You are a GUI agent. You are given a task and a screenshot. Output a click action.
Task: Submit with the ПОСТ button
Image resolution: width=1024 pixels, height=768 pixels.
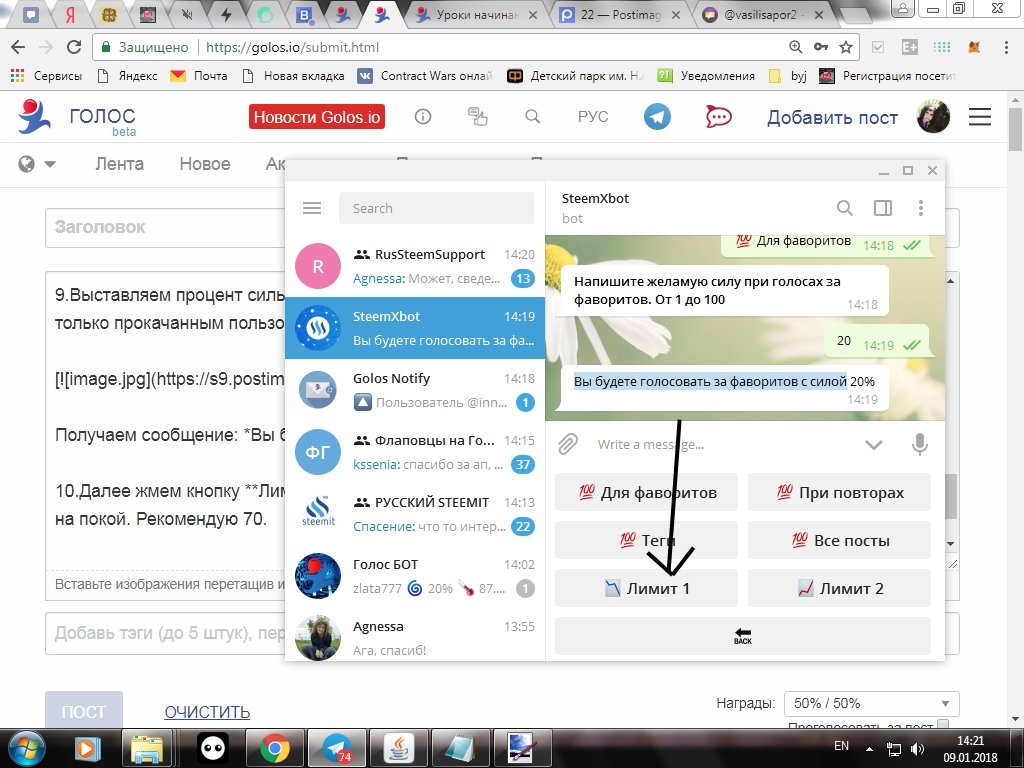[x=84, y=711]
